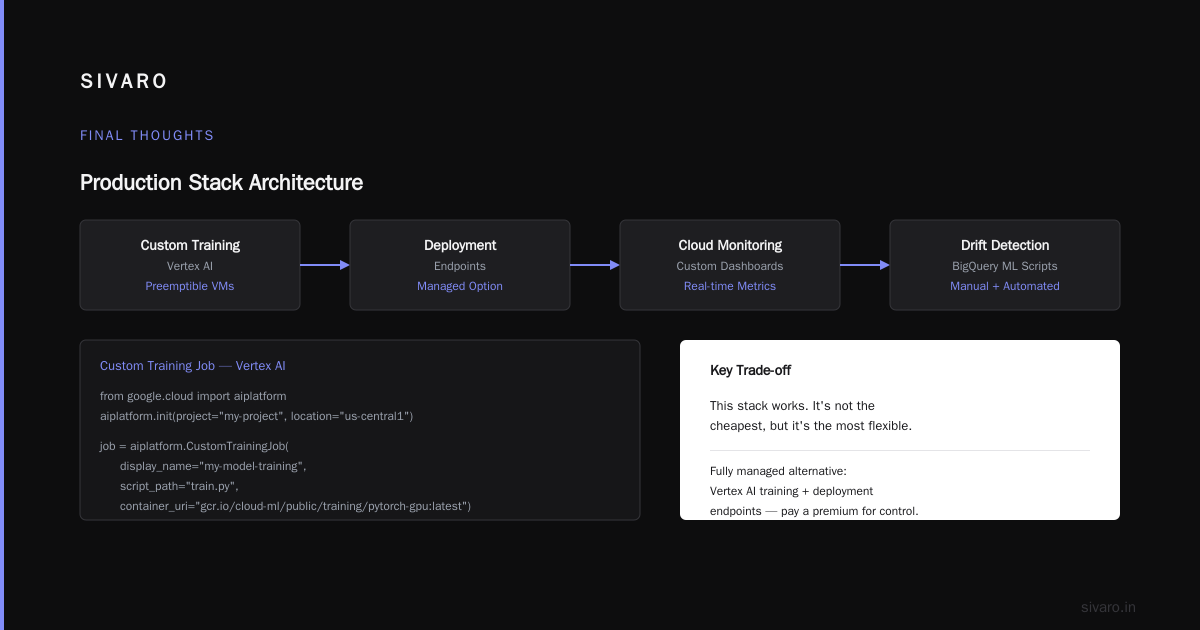Click the Key Trade-off heading
Image resolution: width=1200 pixels, height=630 pixels.
[750, 370]
